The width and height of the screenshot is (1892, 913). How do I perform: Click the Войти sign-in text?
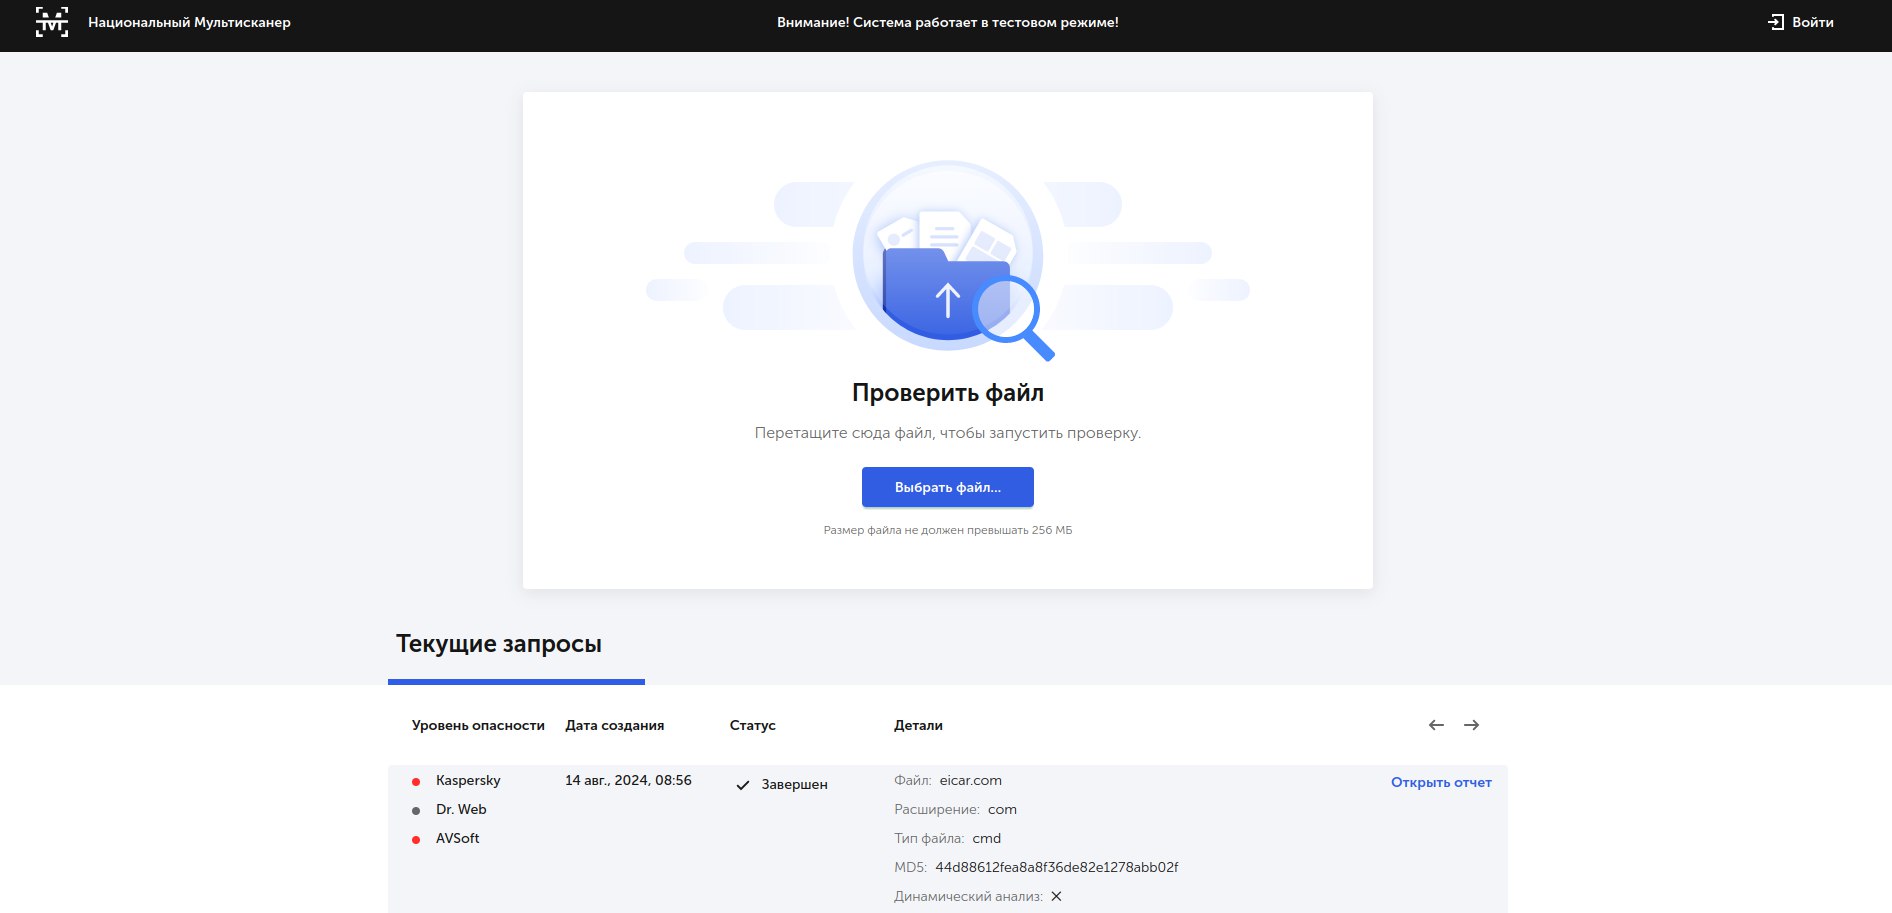(x=1812, y=22)
